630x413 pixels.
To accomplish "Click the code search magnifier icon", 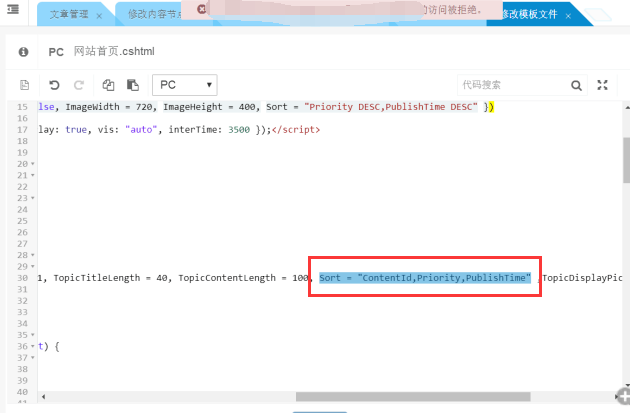I will (x=576, y=85).
